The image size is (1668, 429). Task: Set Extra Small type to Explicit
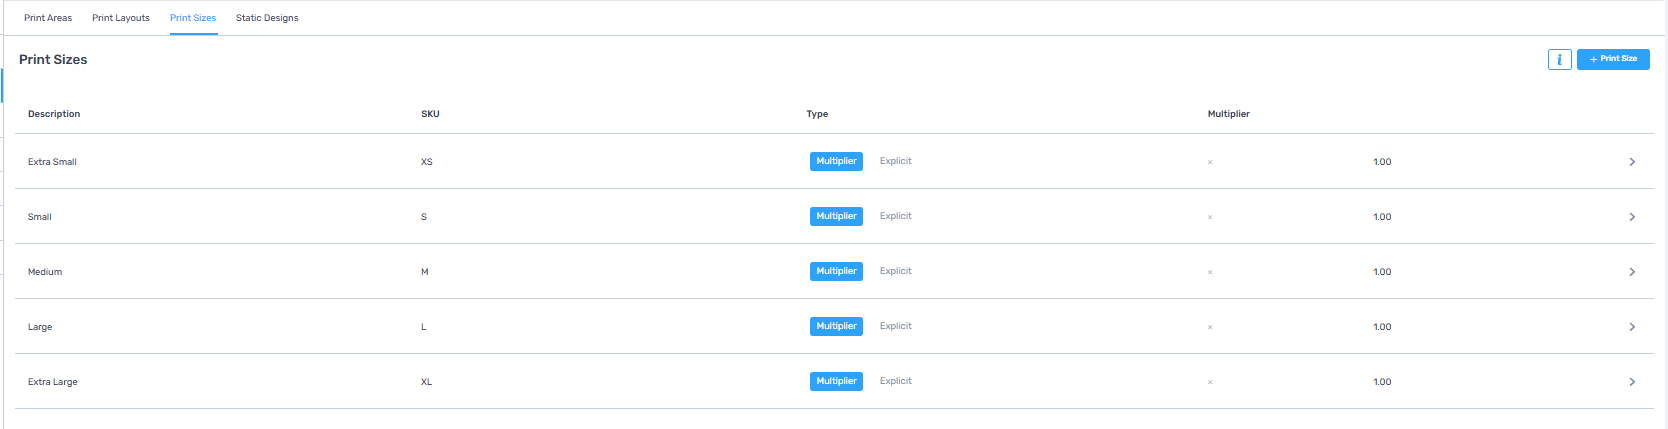(x=895, y=161)
